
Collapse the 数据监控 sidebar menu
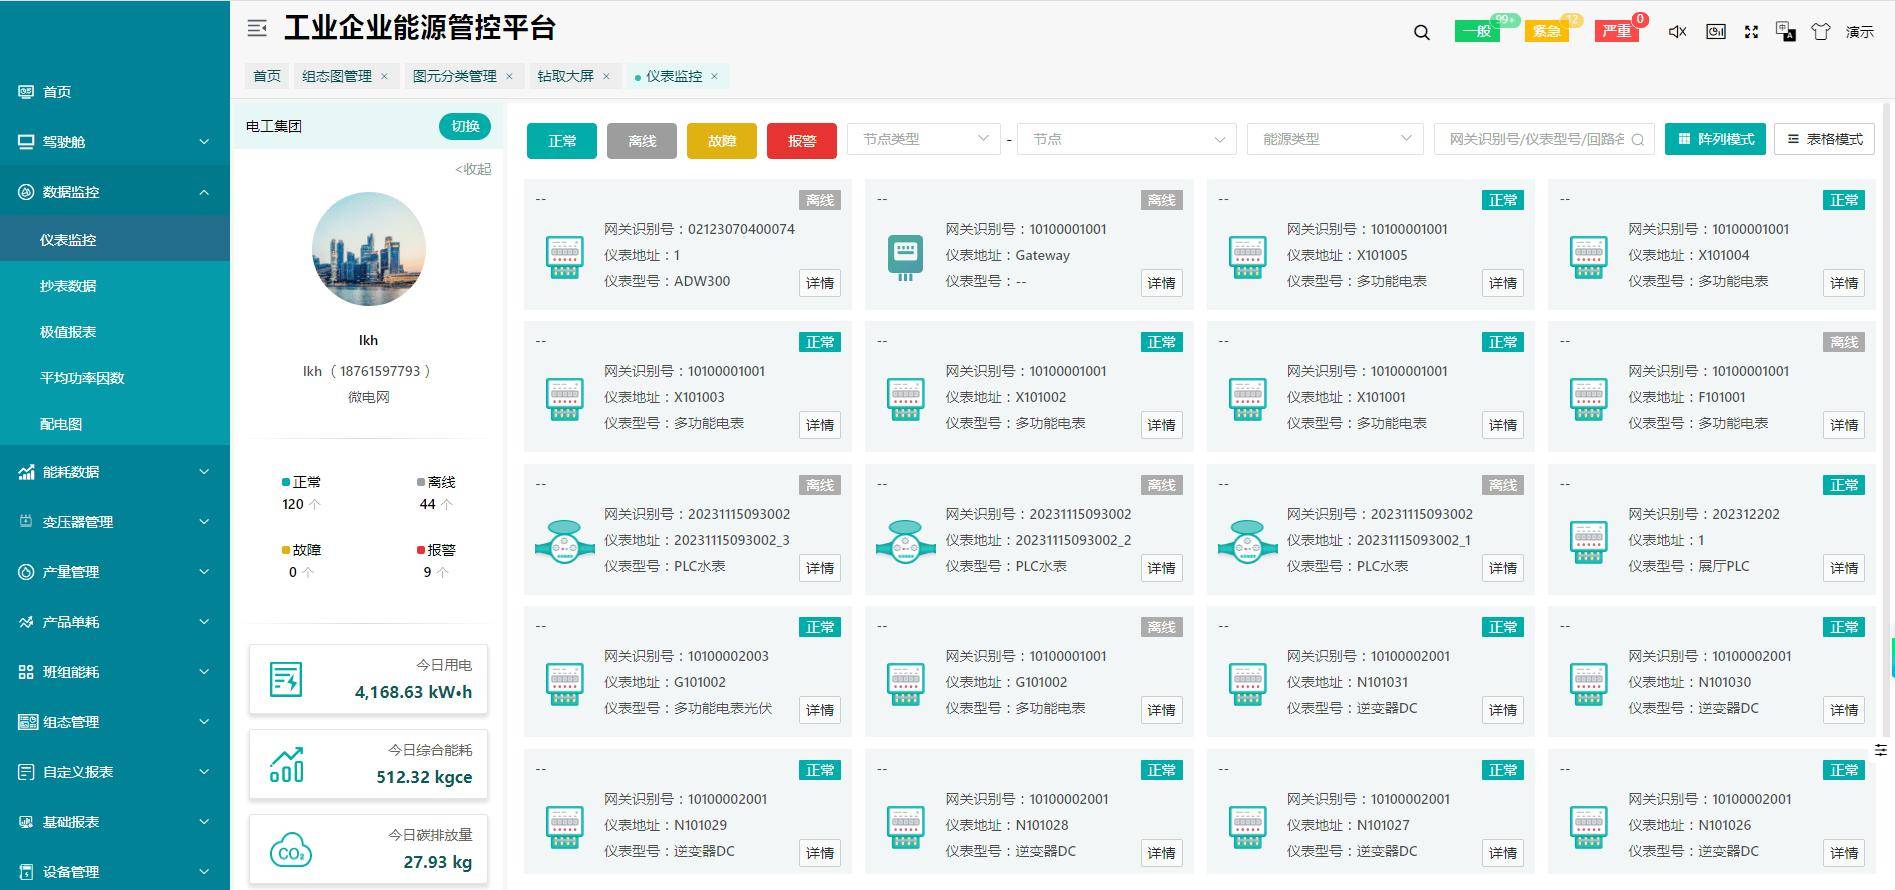(115, 192)
